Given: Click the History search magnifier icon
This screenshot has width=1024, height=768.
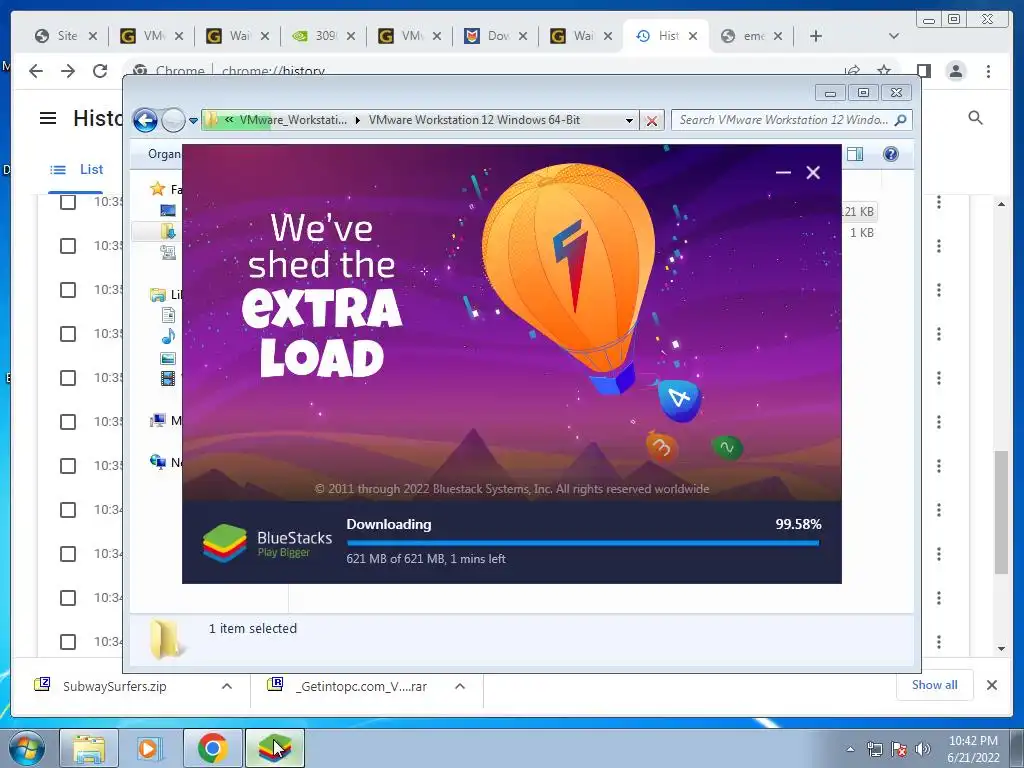Looking at the screenshot, I should coord(976,118).
